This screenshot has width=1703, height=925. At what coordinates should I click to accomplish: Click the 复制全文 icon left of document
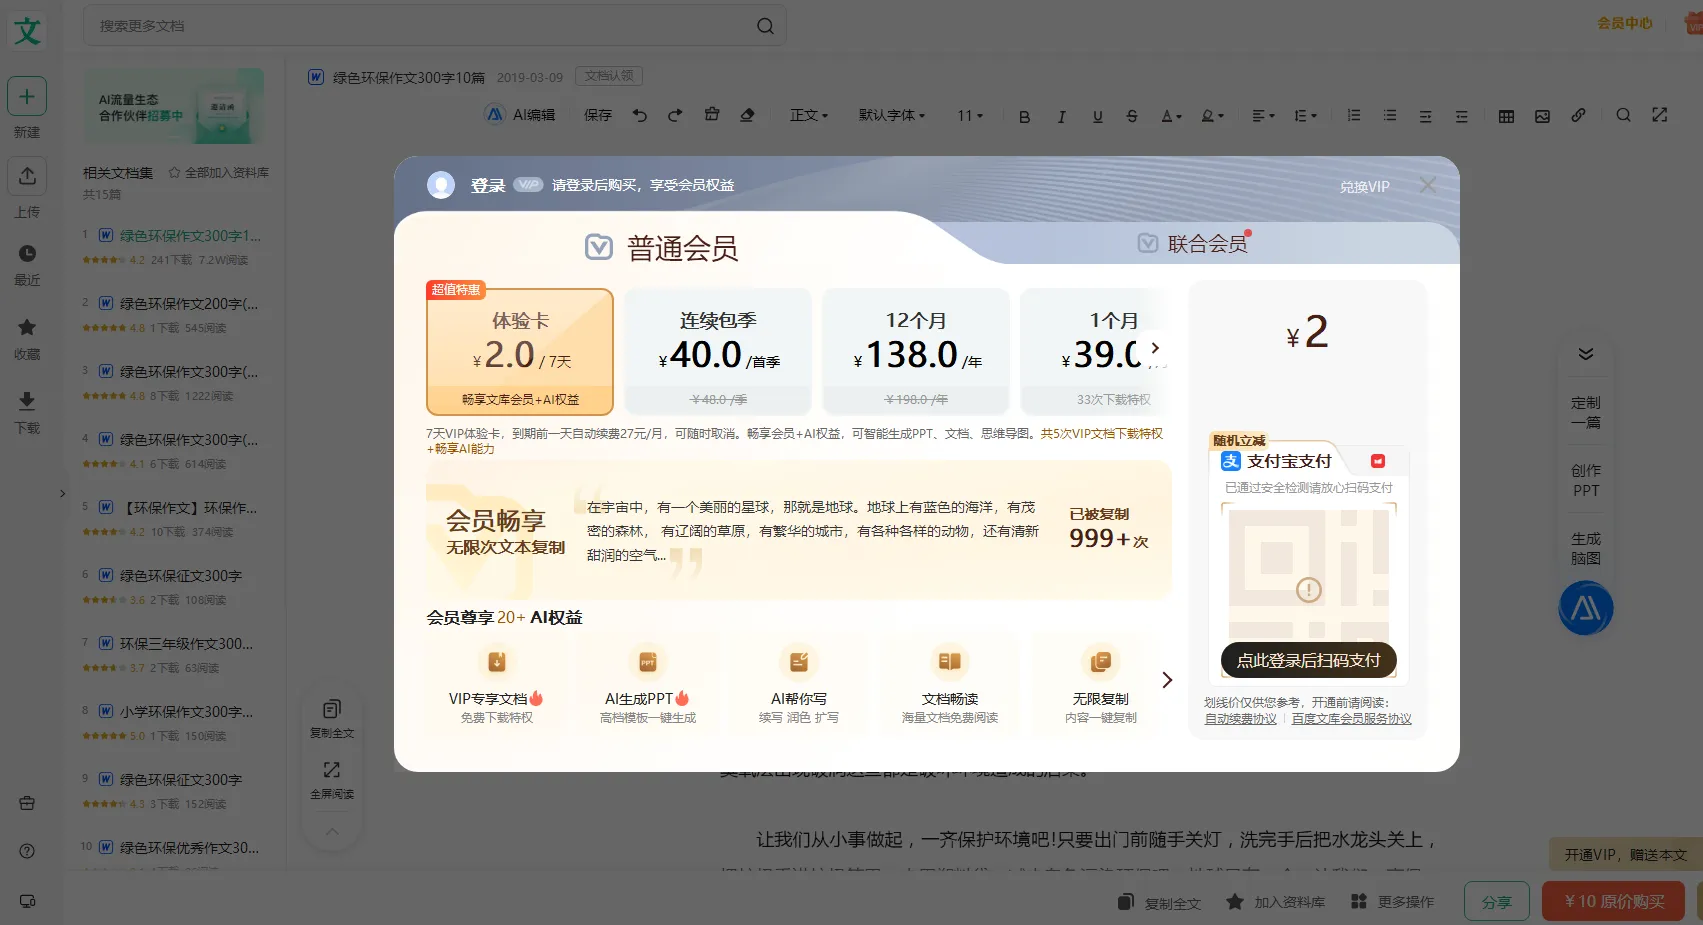pos(332,710)
